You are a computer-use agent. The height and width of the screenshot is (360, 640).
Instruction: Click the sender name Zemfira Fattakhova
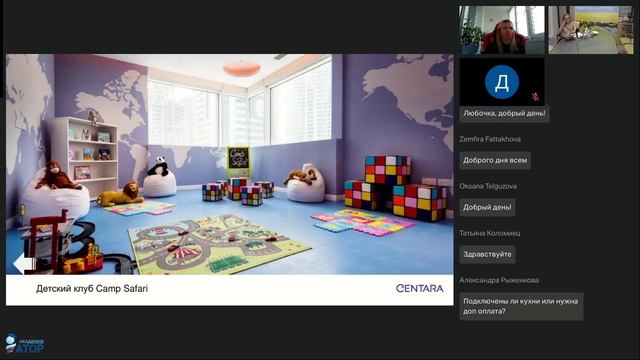pos(490,139)
